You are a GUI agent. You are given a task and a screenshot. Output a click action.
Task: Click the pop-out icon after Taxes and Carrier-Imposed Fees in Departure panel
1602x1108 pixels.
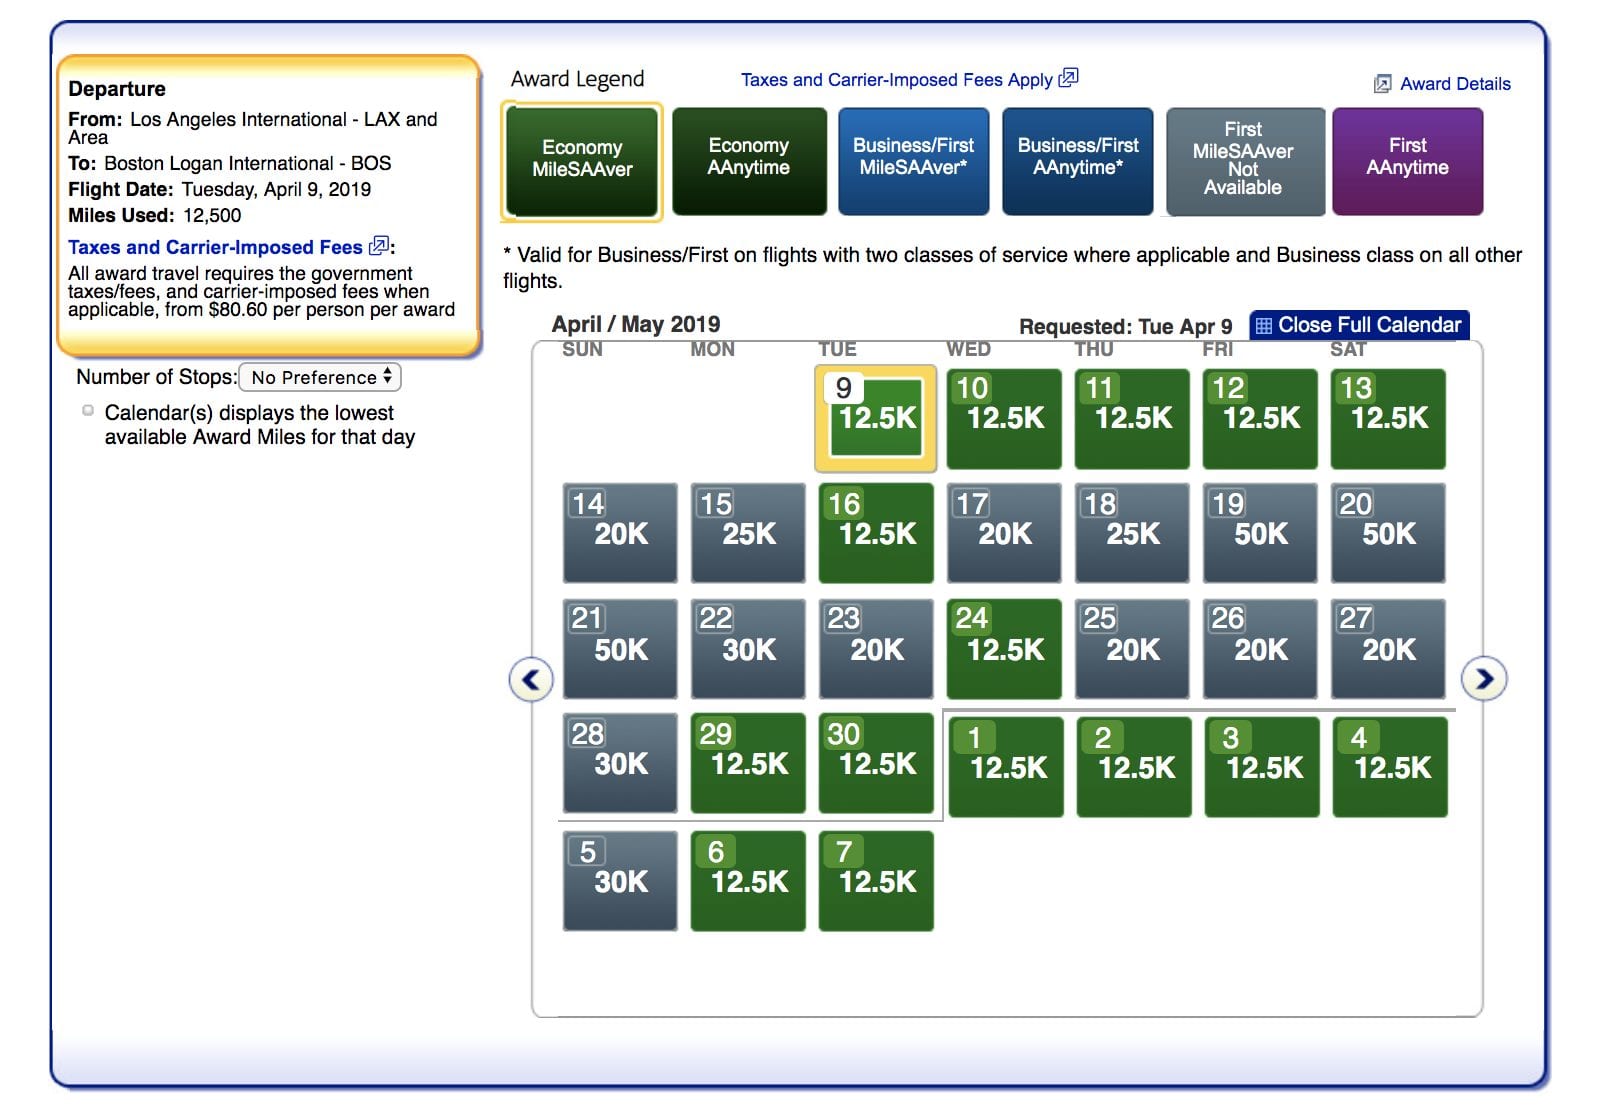pos(378,246)
